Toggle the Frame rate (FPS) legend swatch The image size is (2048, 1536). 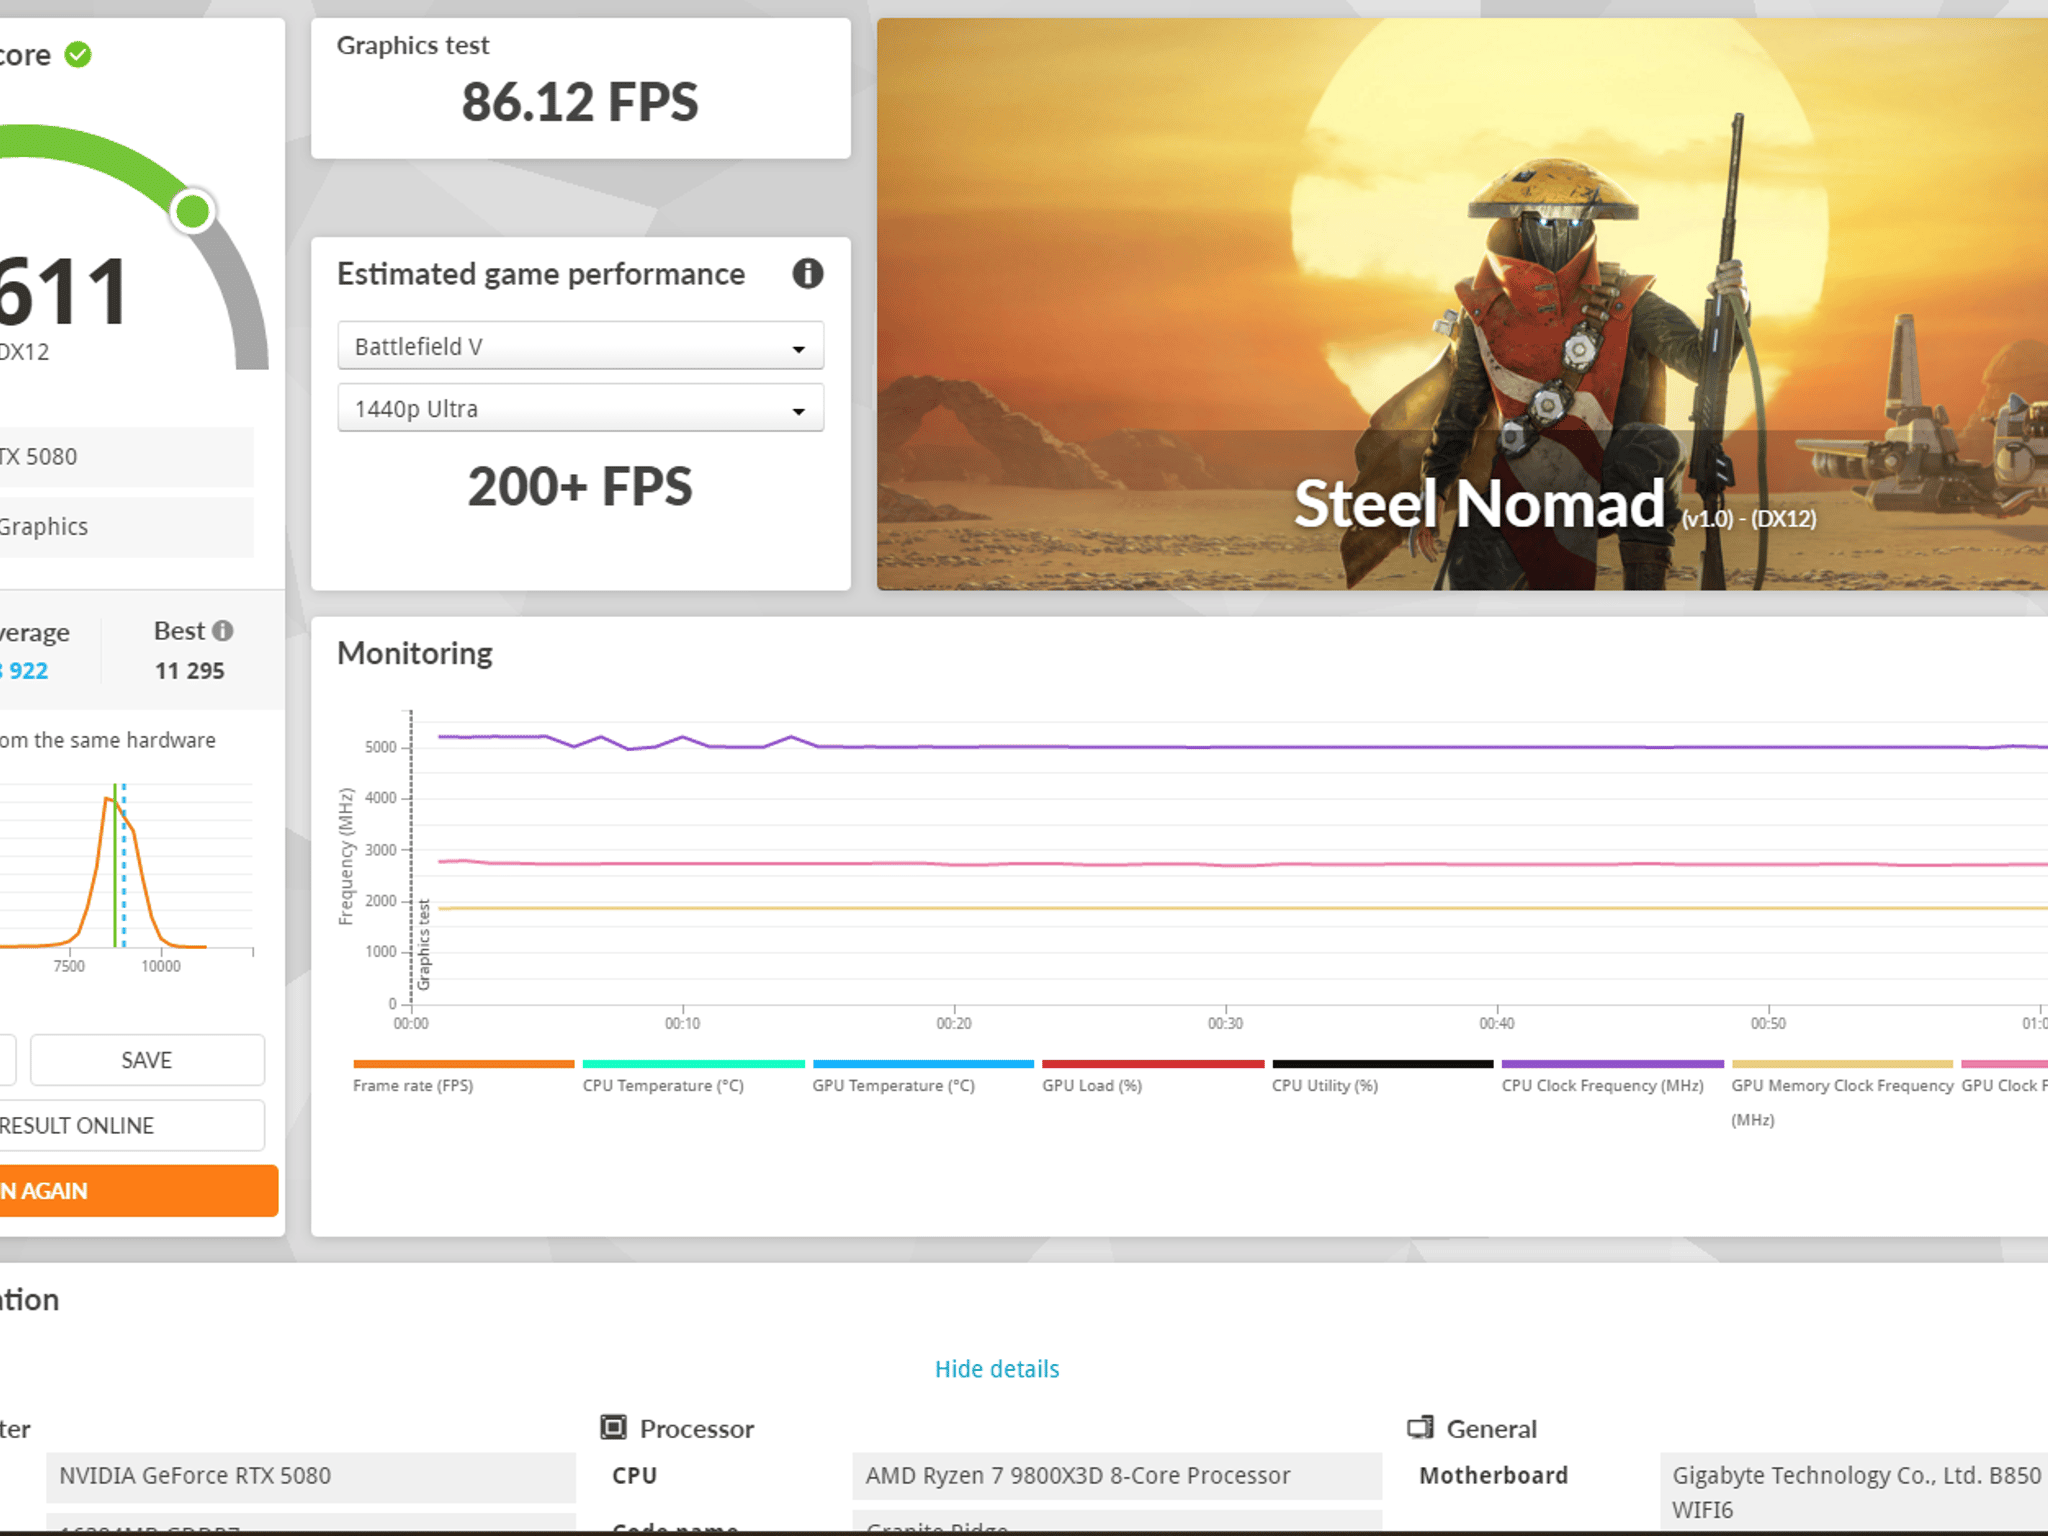click(464, 1064)
